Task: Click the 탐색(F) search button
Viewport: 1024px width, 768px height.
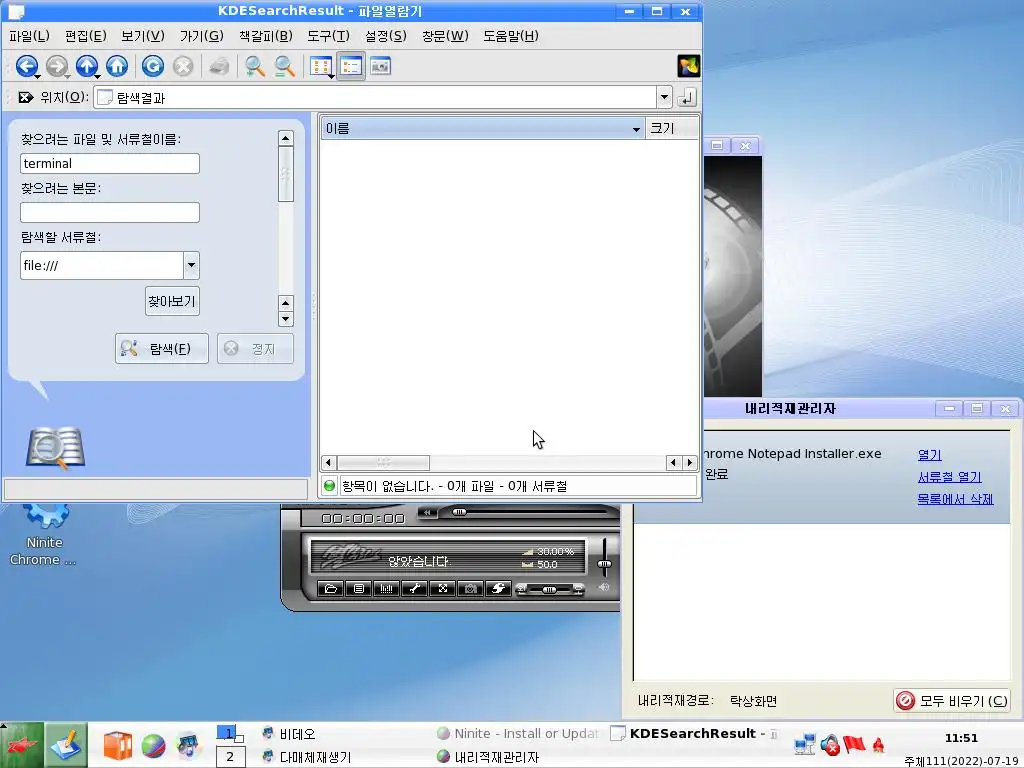Action: point(162,349)
